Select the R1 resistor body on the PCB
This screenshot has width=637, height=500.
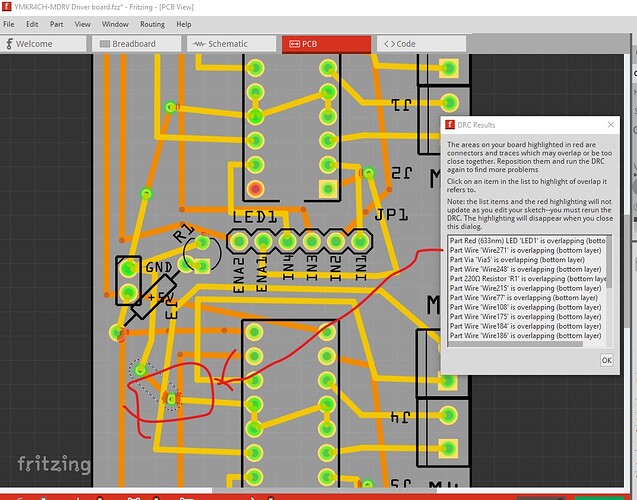(x=154, y=297)
